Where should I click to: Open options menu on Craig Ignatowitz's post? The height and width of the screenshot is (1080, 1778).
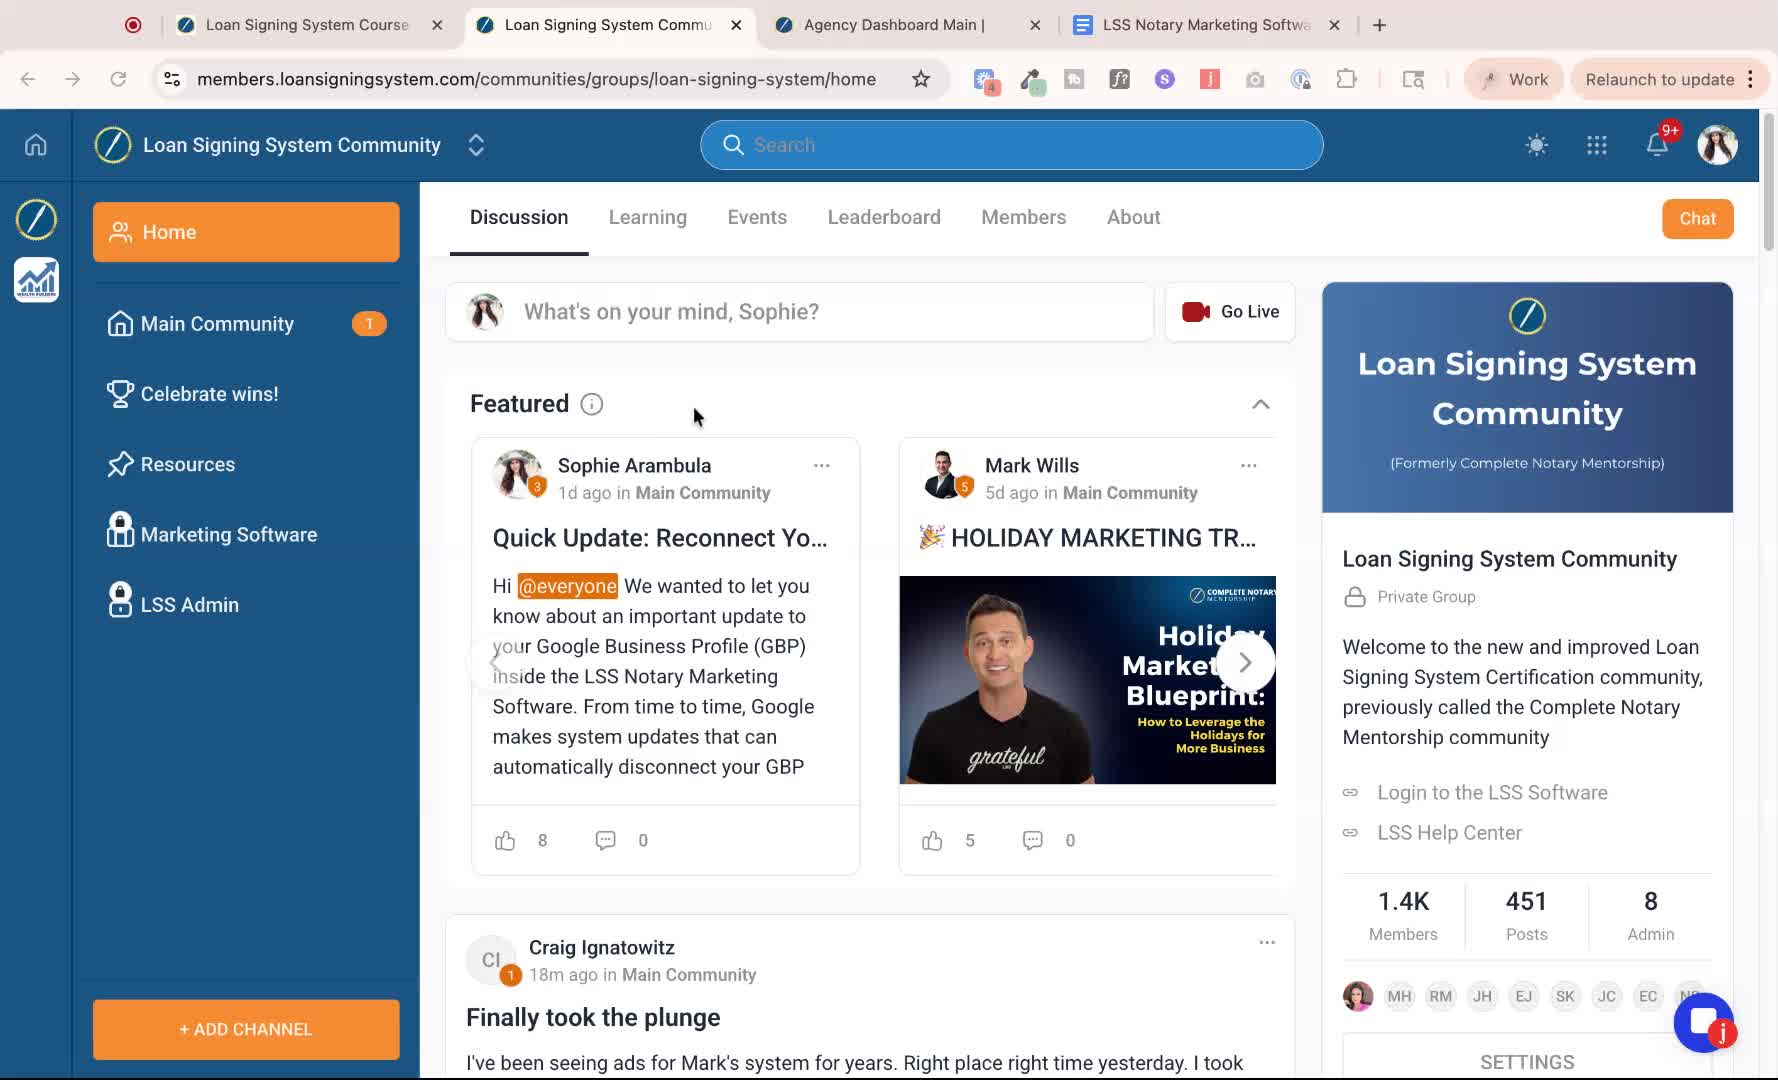1267,943
